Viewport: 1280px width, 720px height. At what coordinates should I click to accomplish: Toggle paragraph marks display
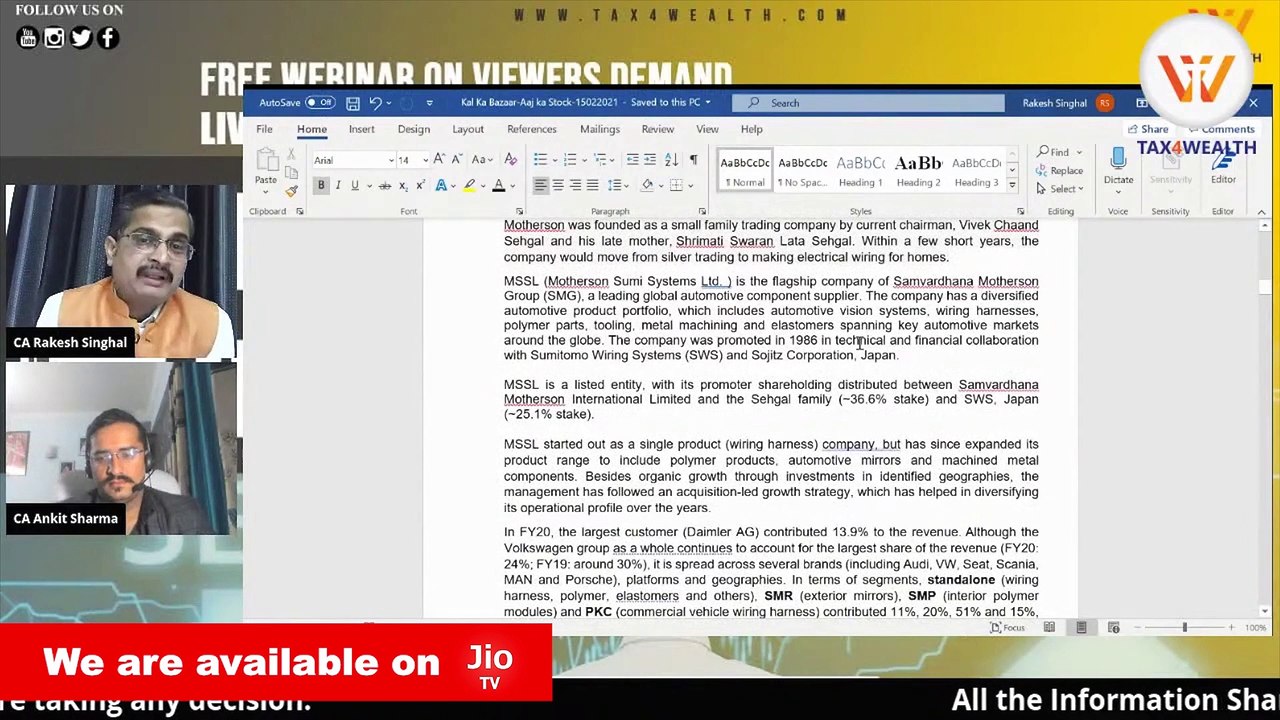click(x=693, y=160)
